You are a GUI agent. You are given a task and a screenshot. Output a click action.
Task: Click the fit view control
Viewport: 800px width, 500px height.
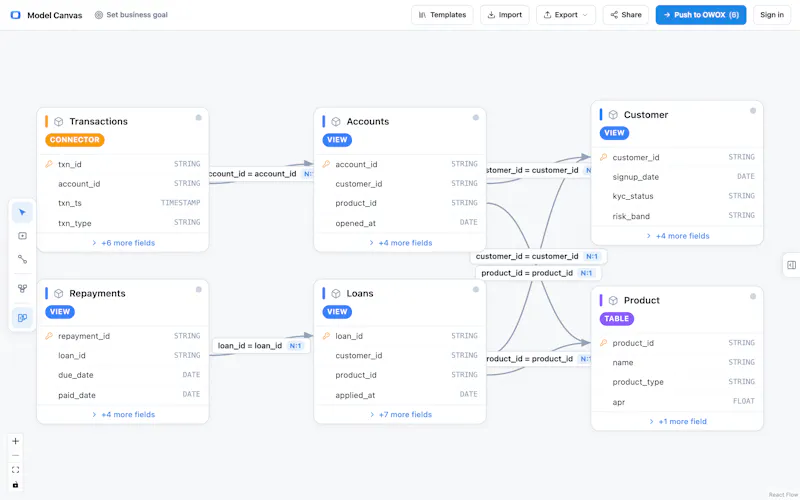tap(15, 470)
